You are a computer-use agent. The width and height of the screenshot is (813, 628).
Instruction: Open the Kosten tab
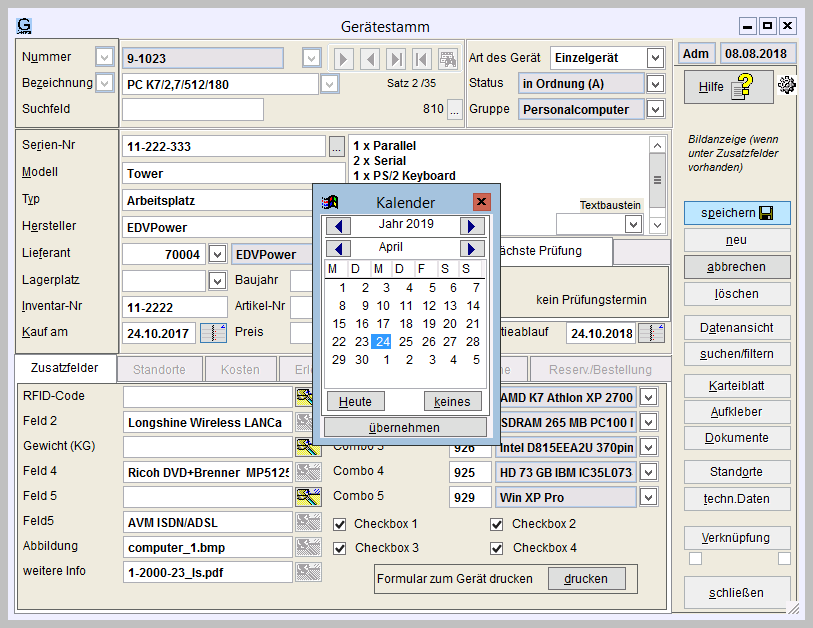240,369
